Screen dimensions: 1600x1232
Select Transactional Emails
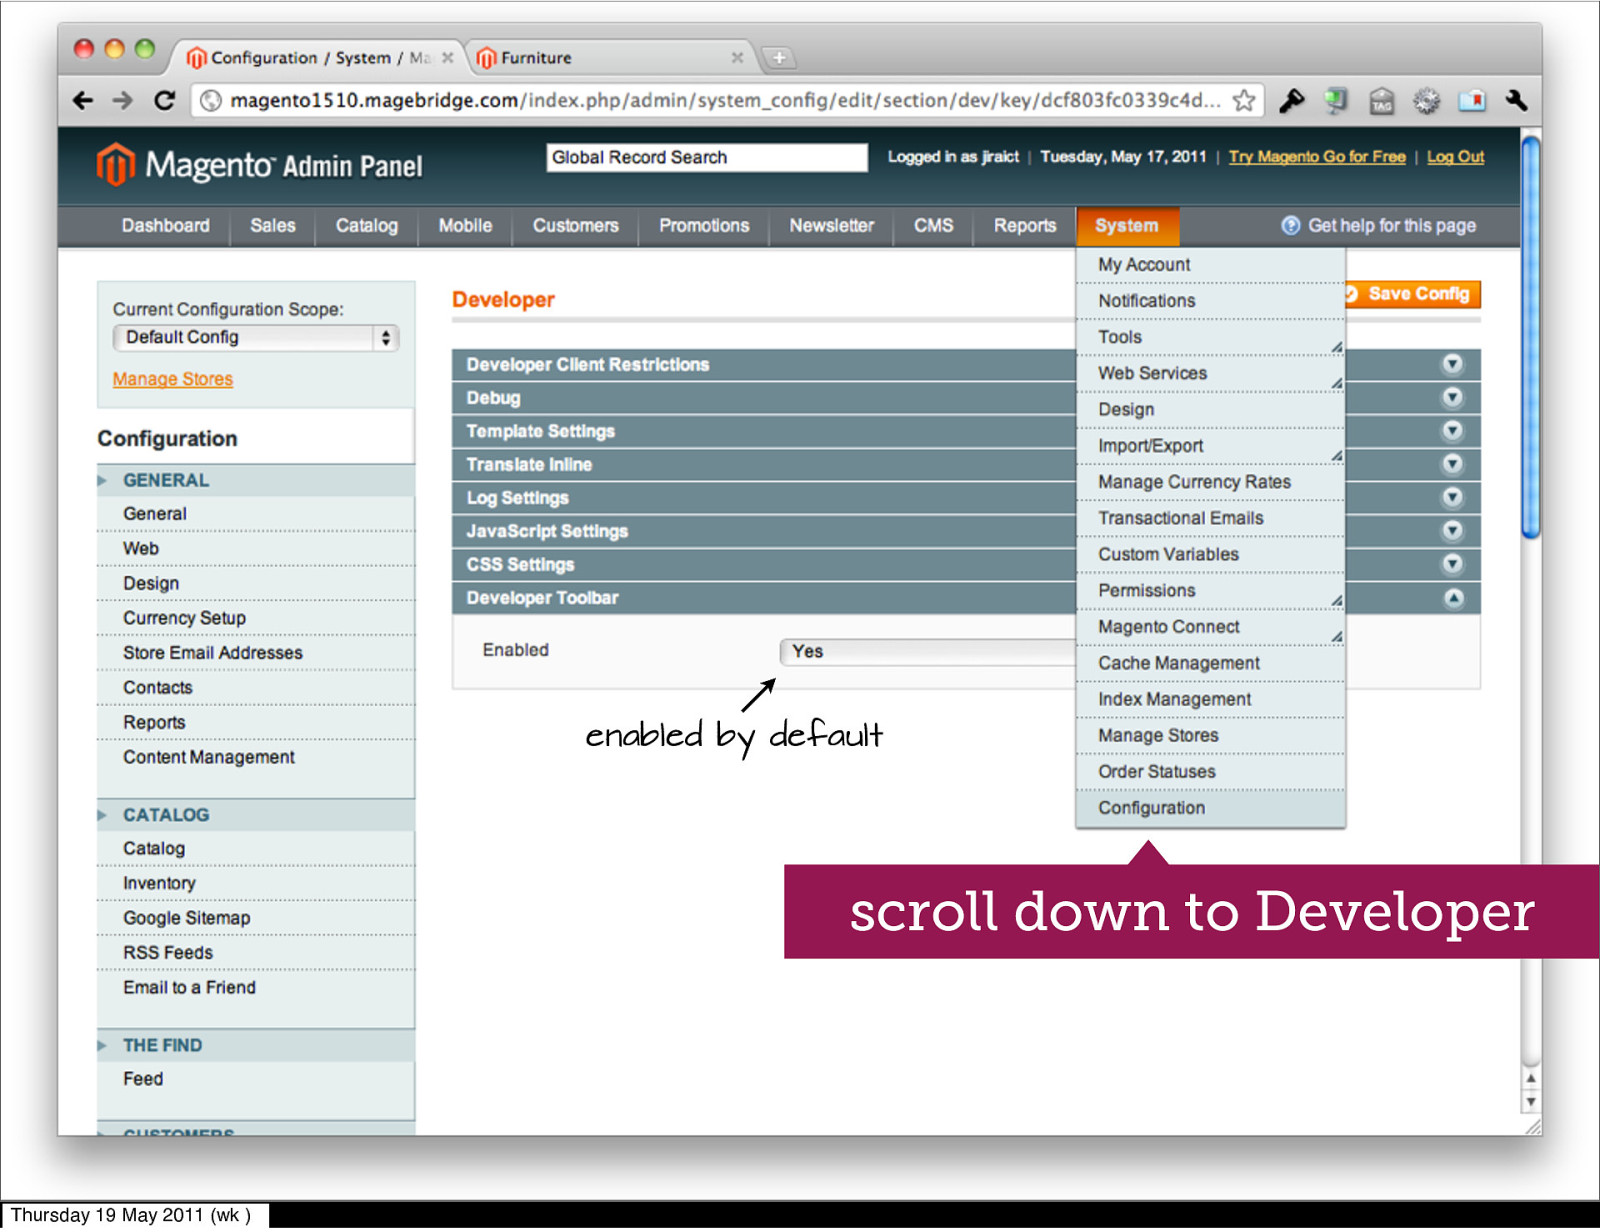tap(1210, 518)
